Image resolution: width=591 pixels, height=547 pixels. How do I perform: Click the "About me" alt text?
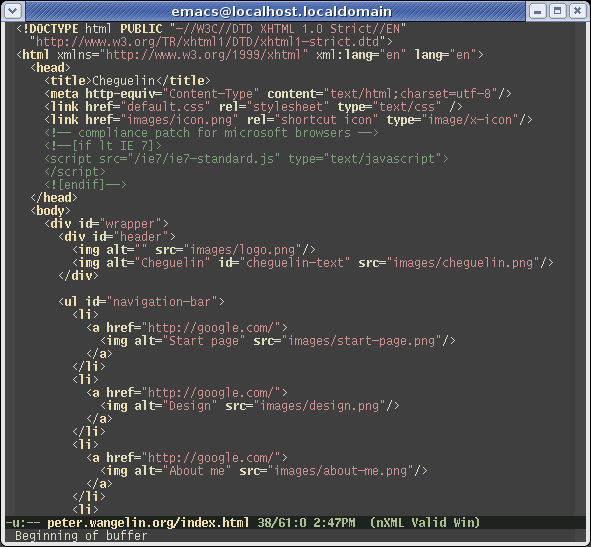[x=197, y=471]
